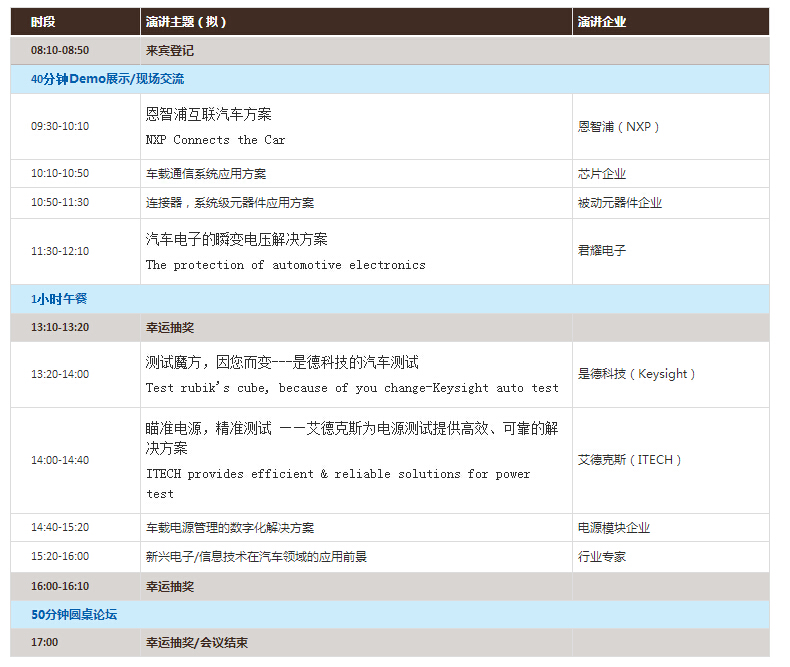
Task: Select the 幸运抽奖/会议结束 final row
Action: 197,643
